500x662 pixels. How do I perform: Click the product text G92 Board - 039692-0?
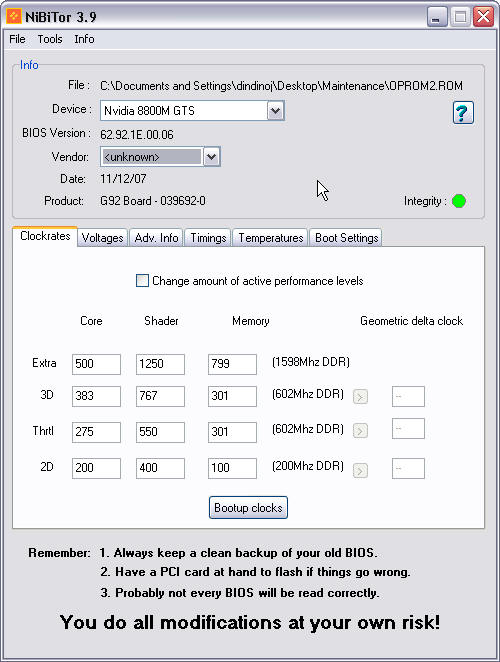pos(153,201)
